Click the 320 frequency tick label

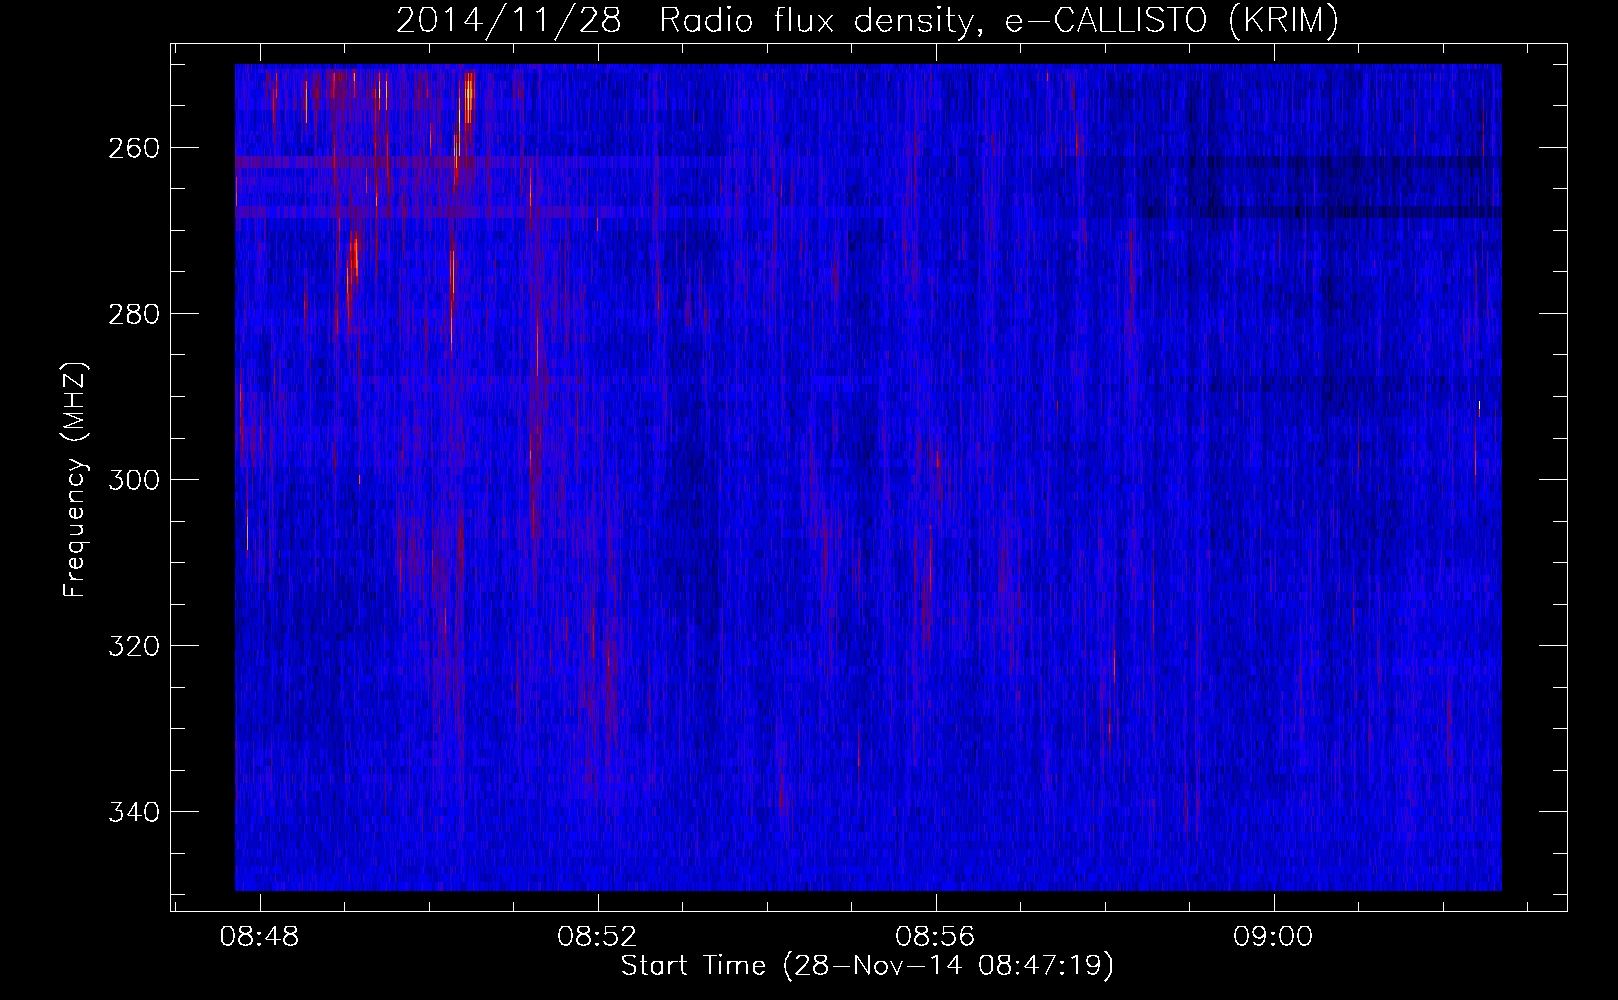pyautogui.click(x=132, y=646)
